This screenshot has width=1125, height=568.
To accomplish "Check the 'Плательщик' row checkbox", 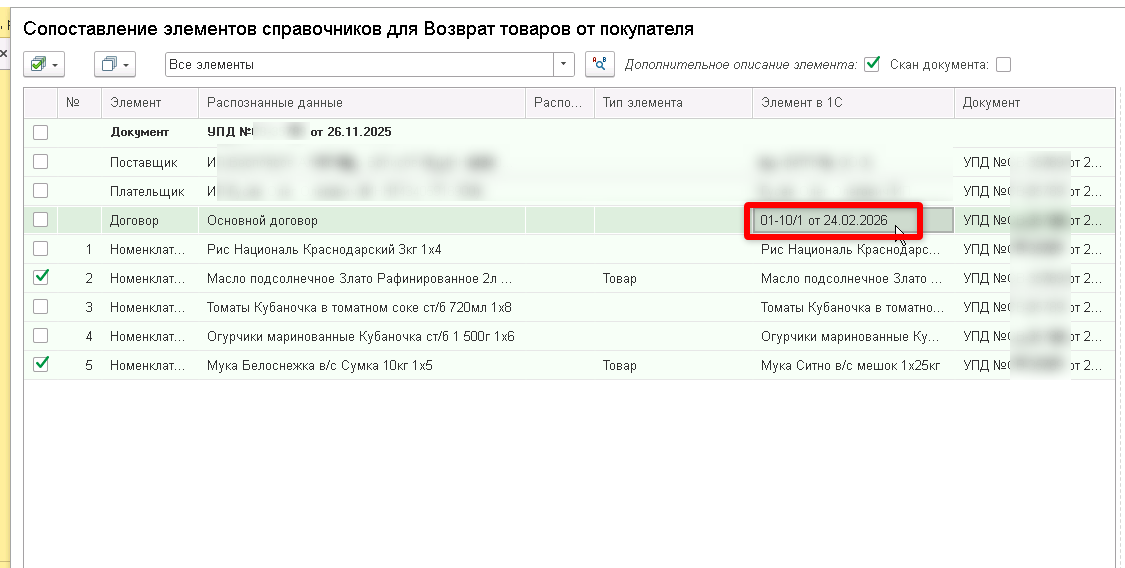I will point(41,191).
